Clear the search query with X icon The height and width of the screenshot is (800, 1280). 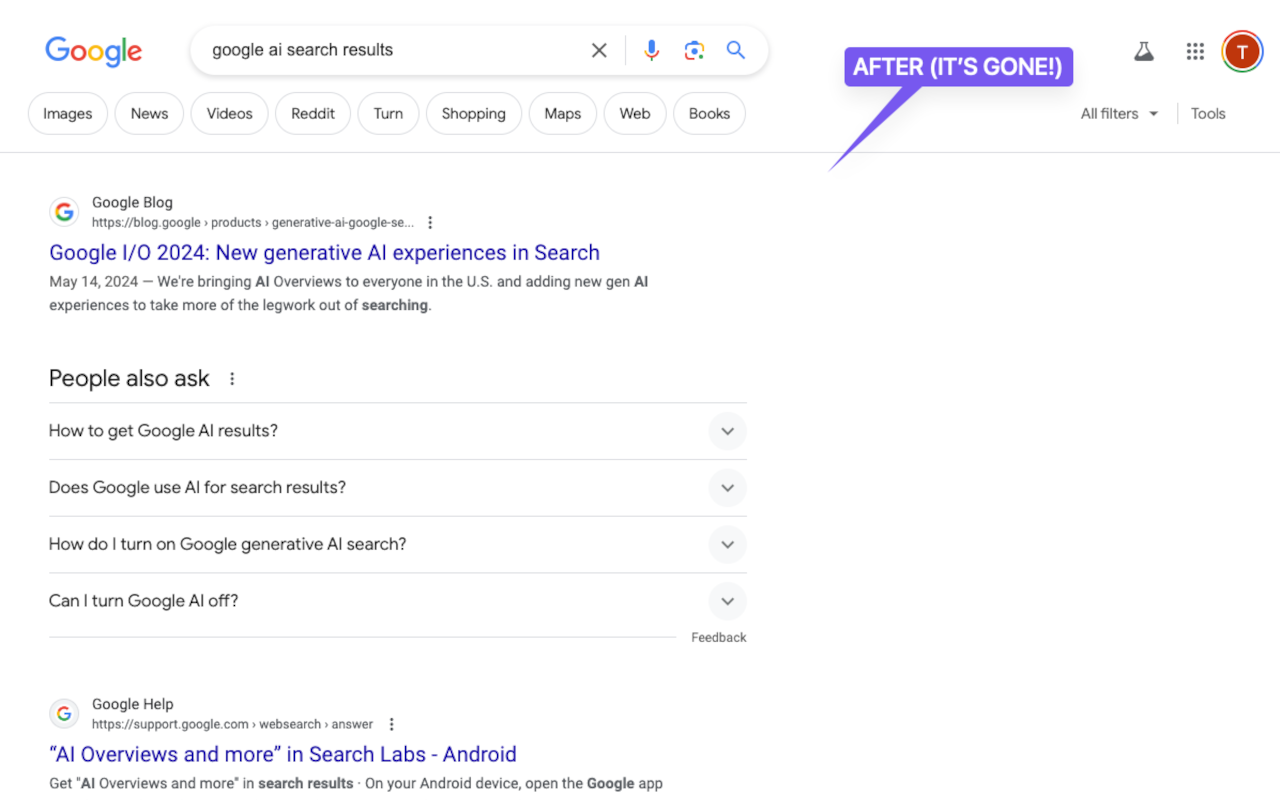click(x=599, y=50)
